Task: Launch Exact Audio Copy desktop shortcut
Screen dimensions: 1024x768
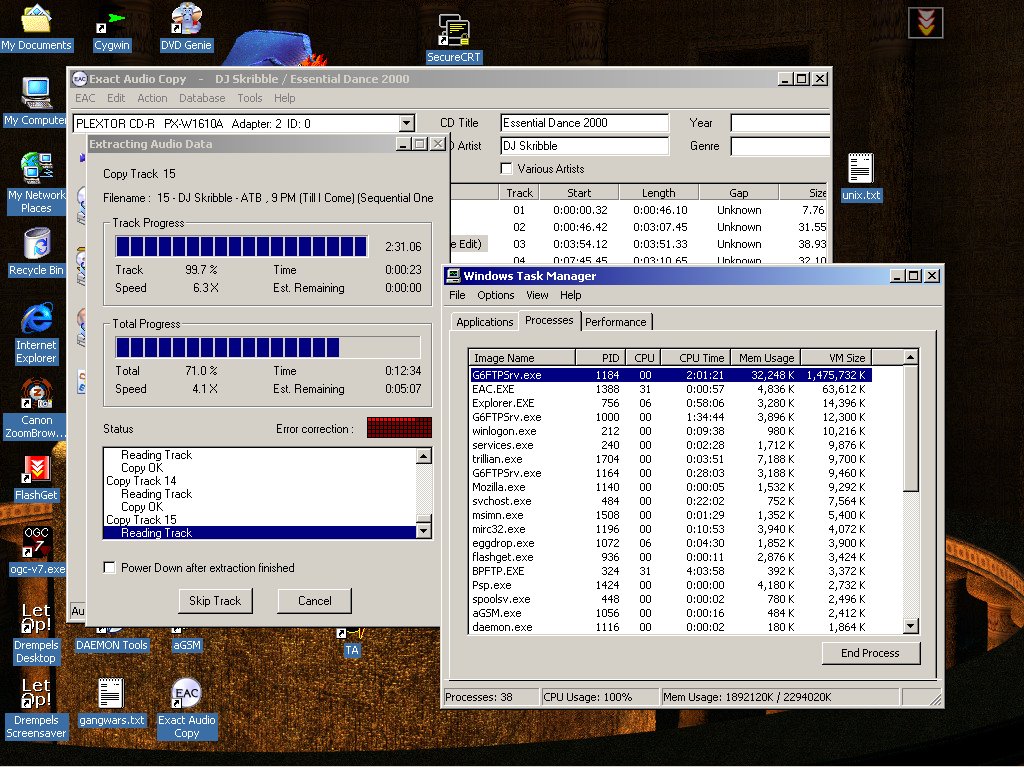Action: tap(186, 695)
